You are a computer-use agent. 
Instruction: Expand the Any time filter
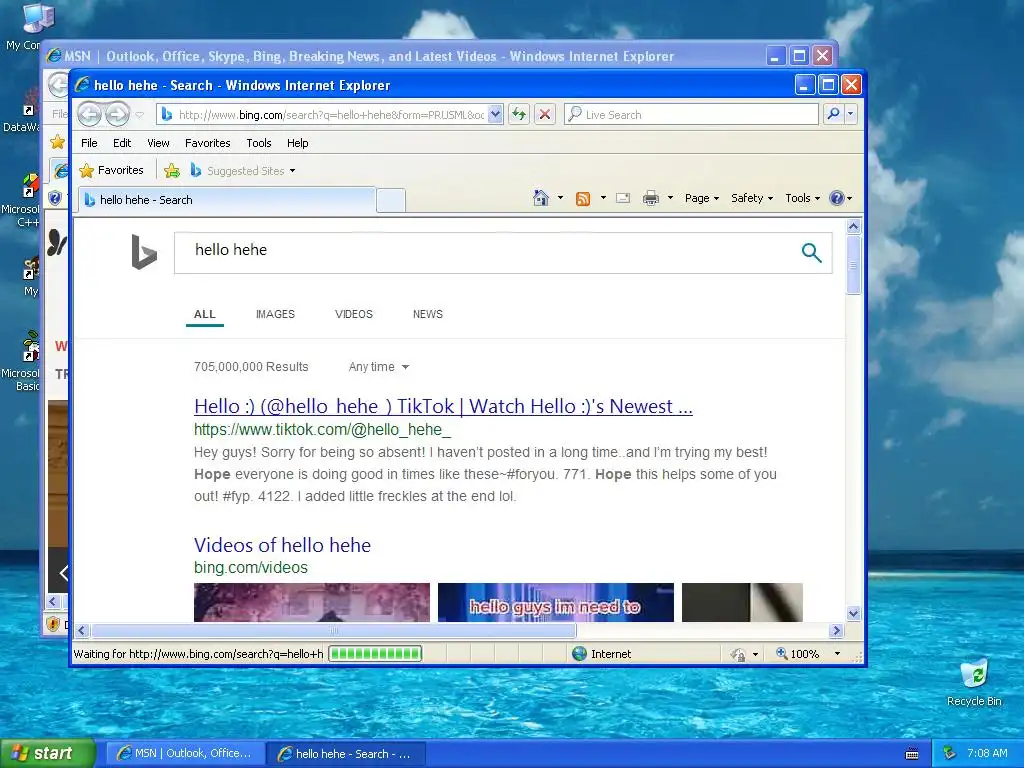(379, 367)
